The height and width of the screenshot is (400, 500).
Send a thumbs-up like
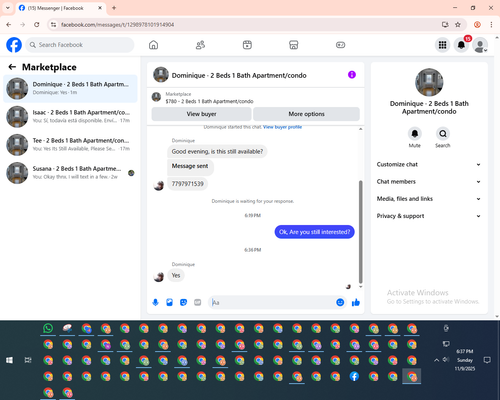point(356,302)
